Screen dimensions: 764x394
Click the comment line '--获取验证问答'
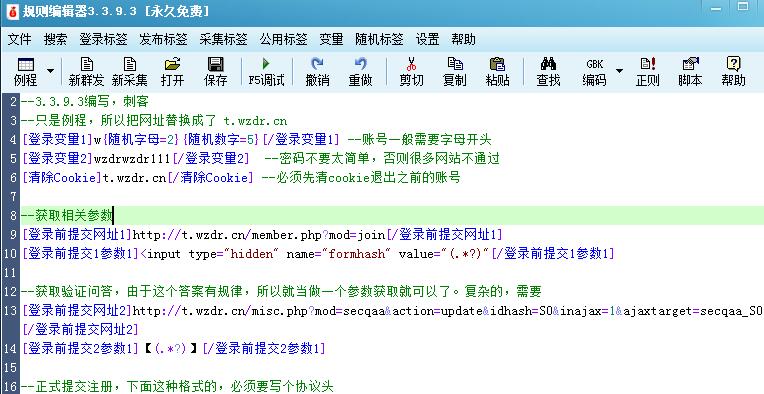281,292
